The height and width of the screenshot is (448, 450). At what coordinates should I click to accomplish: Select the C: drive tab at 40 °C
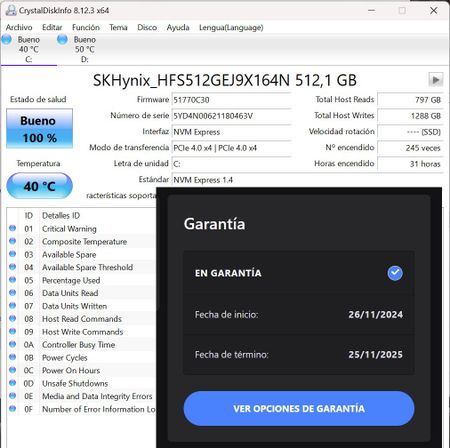[x=29, y=49]
